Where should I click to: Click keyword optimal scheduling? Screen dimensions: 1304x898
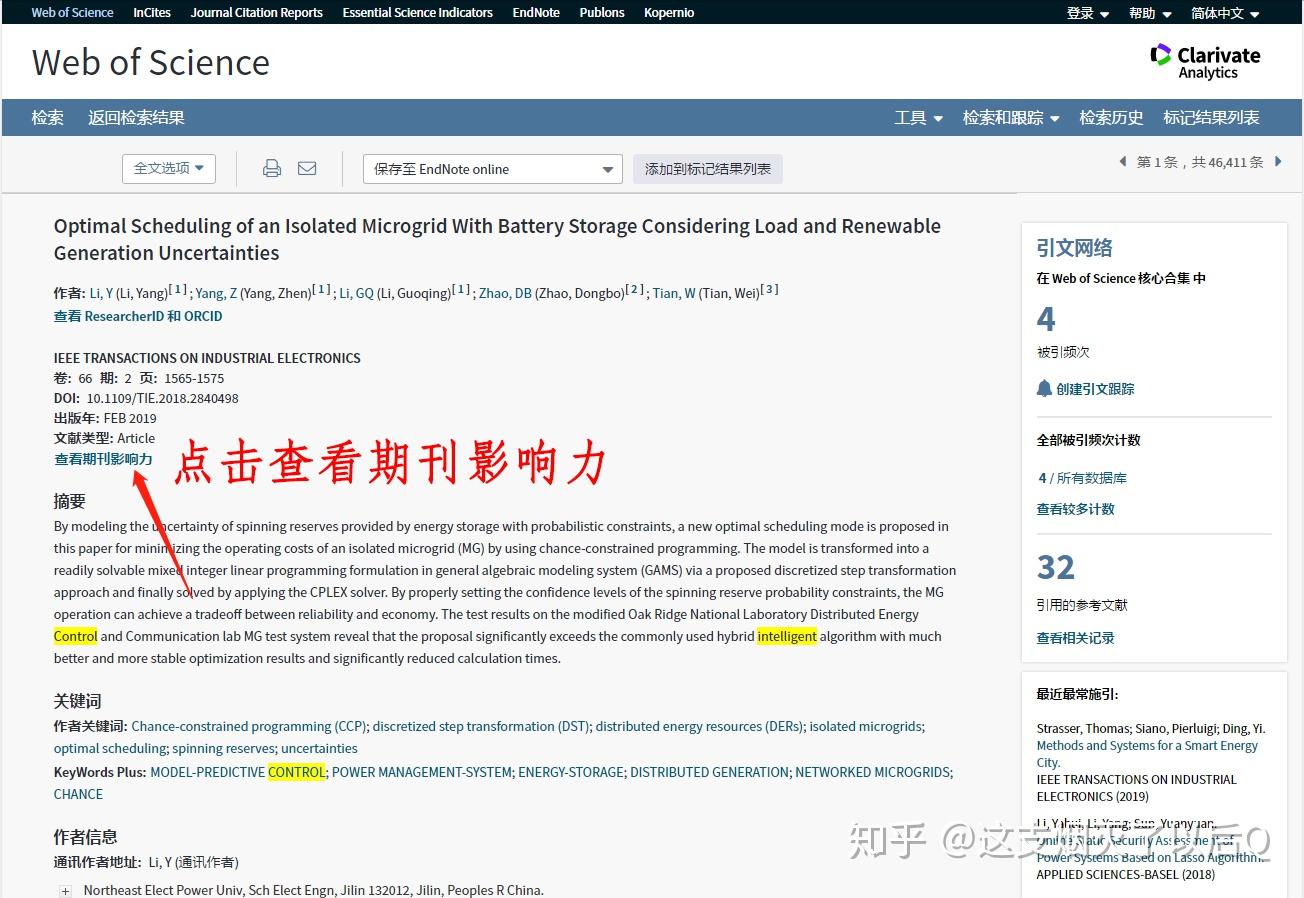(x=110, y=748)
